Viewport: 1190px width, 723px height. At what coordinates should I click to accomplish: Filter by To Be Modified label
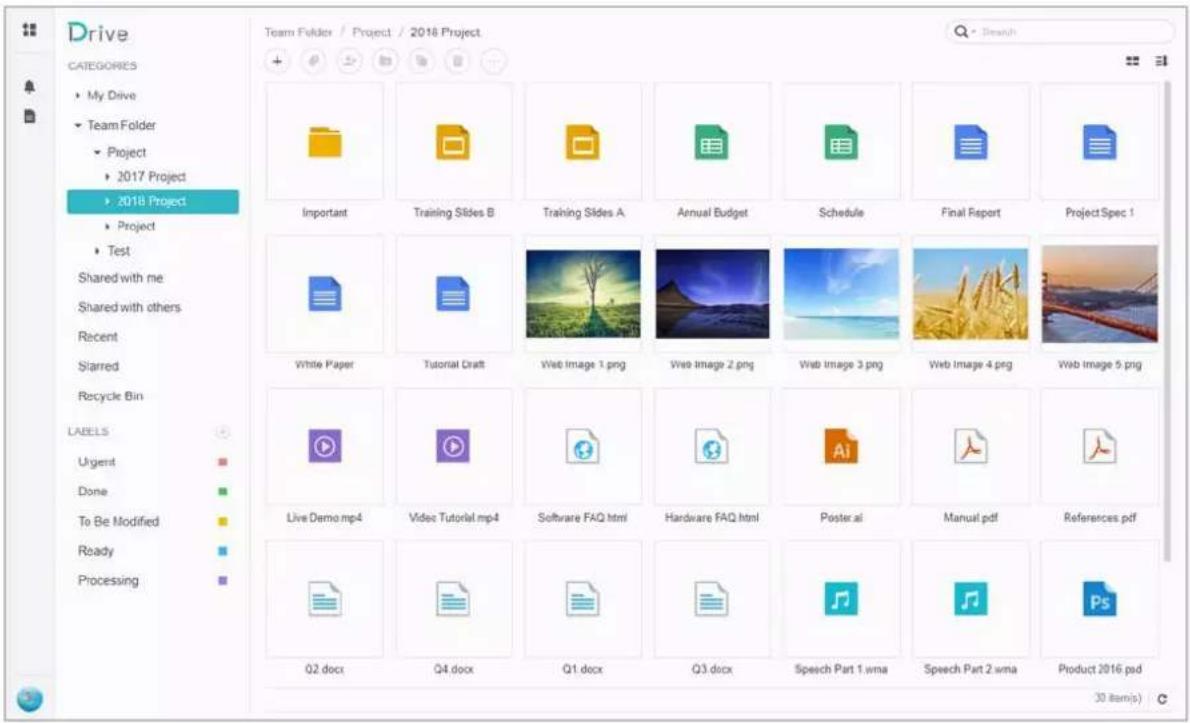coord(118,521)
